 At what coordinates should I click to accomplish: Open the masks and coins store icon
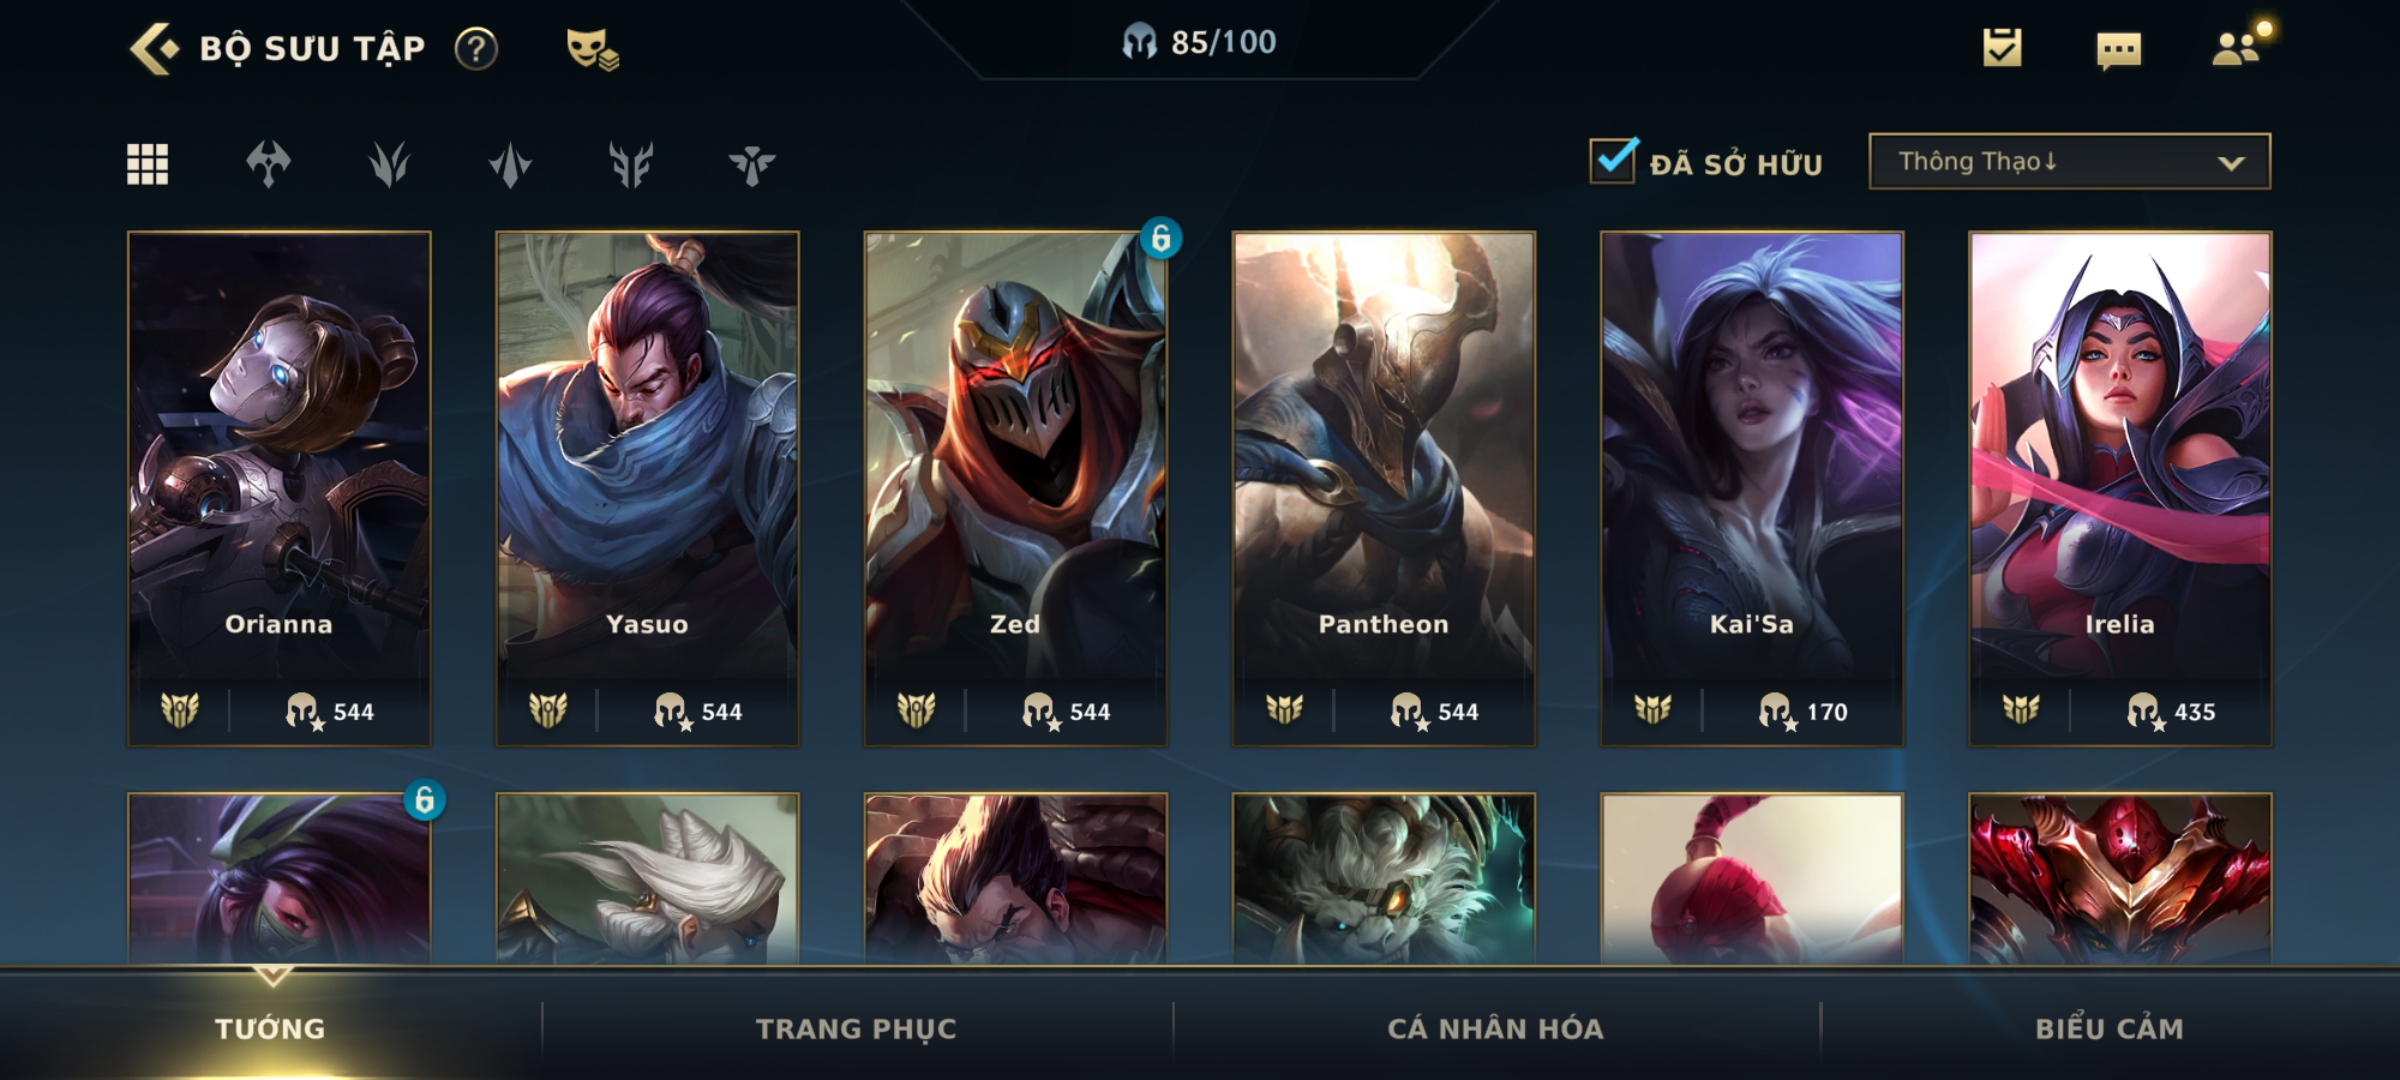click(592, 48)
